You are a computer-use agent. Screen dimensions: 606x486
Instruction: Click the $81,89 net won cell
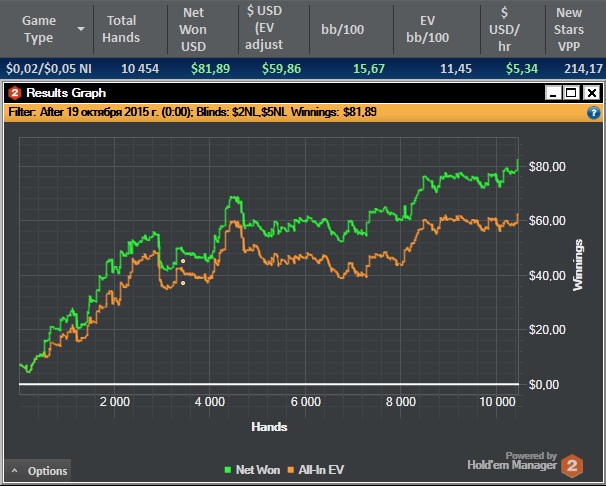pos(210,69)
